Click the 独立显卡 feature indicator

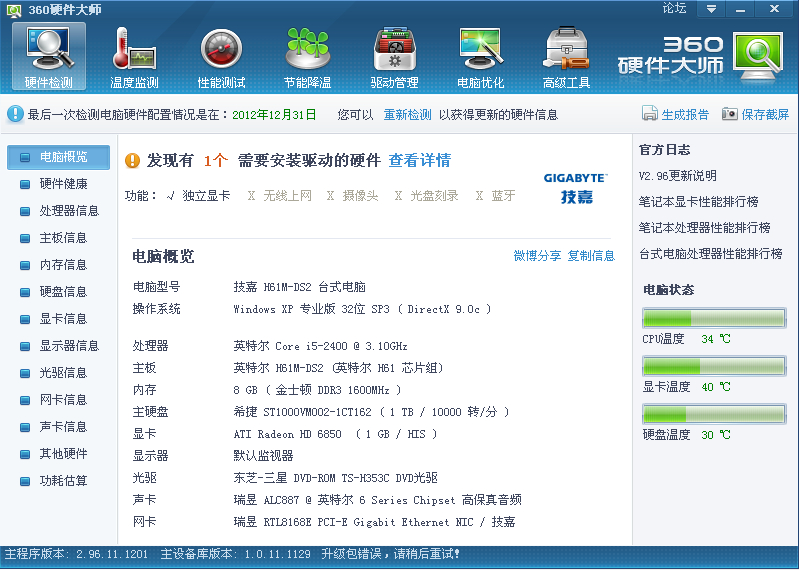point(198,196)
